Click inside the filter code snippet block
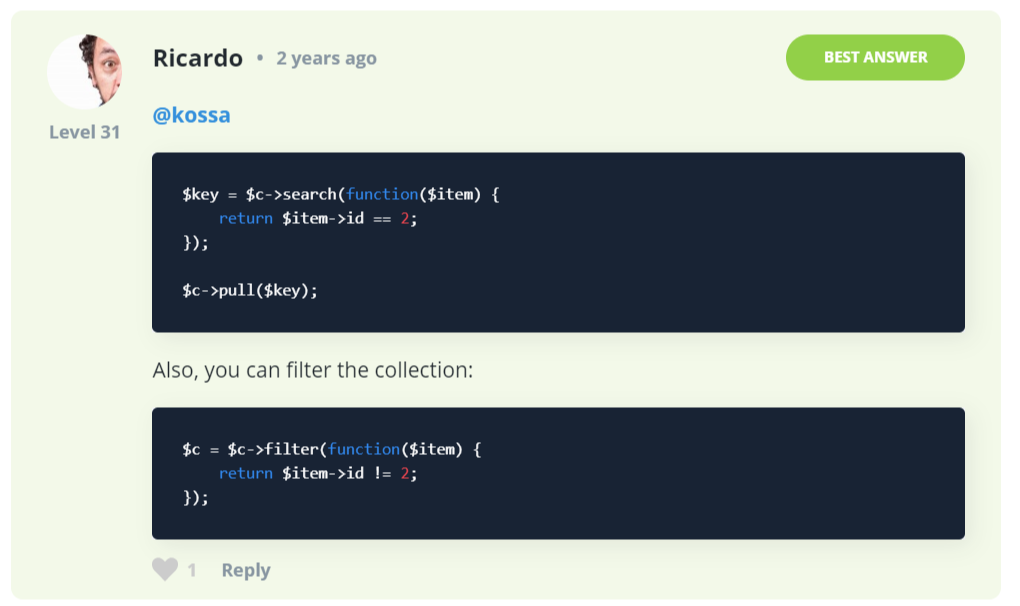Viewport: 1020px width, 606px height. (558, 473)
